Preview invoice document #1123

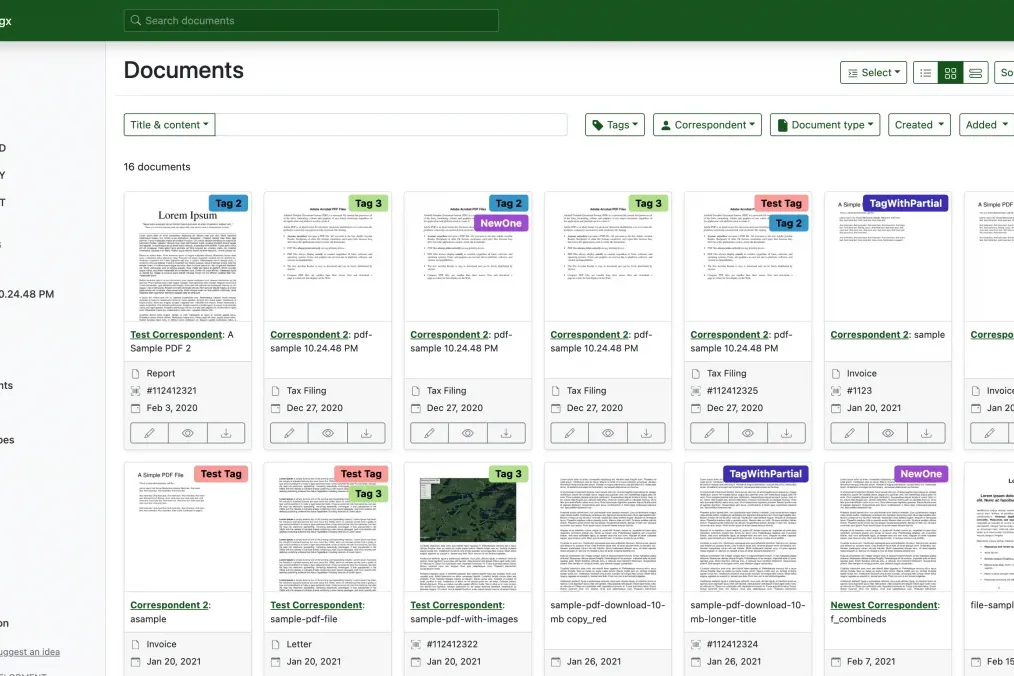point(888,433)
